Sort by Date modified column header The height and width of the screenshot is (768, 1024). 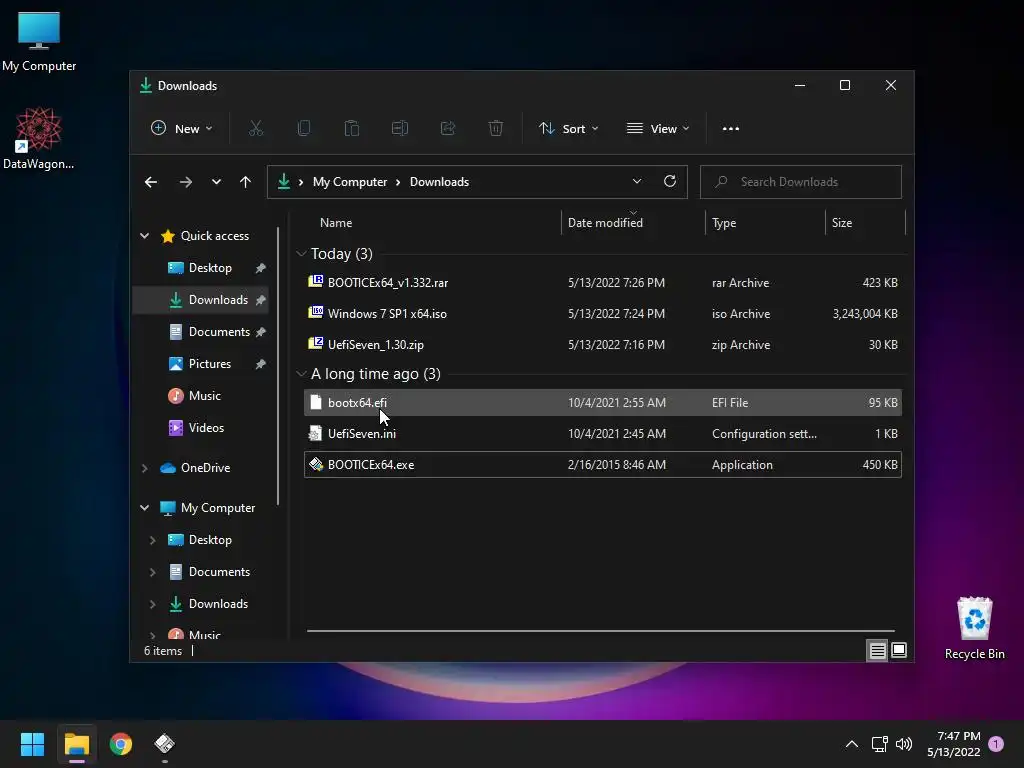click(633, 223)
